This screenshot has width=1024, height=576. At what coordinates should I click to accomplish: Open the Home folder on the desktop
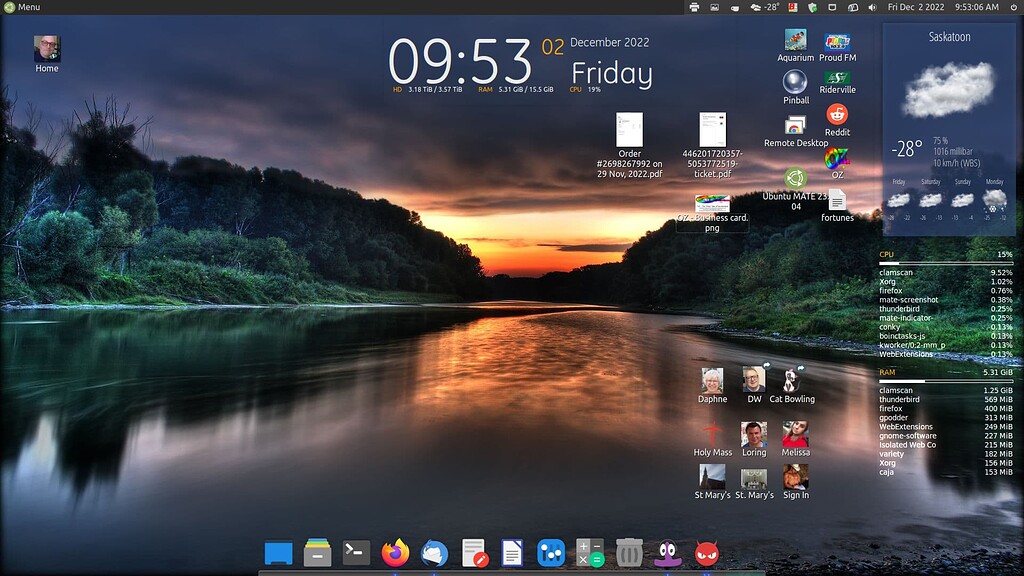pos(47,47)
